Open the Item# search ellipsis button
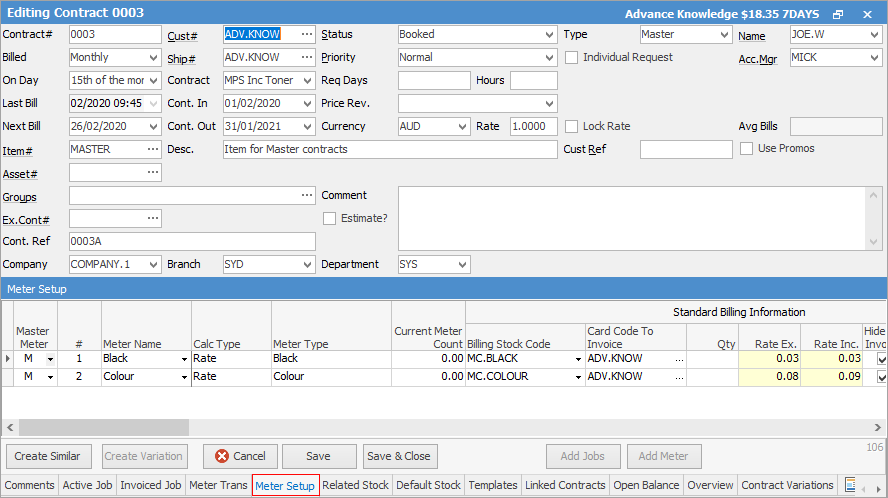The image size is (888, 498). click(152, 149)
